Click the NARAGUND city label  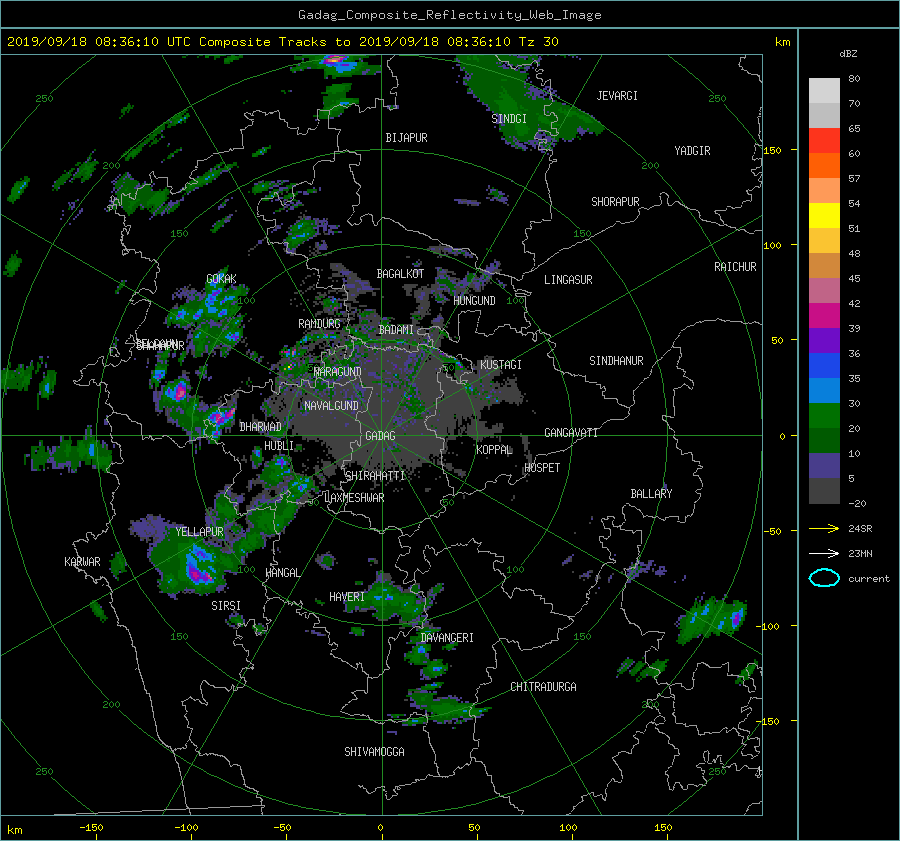tap(338, 372)
